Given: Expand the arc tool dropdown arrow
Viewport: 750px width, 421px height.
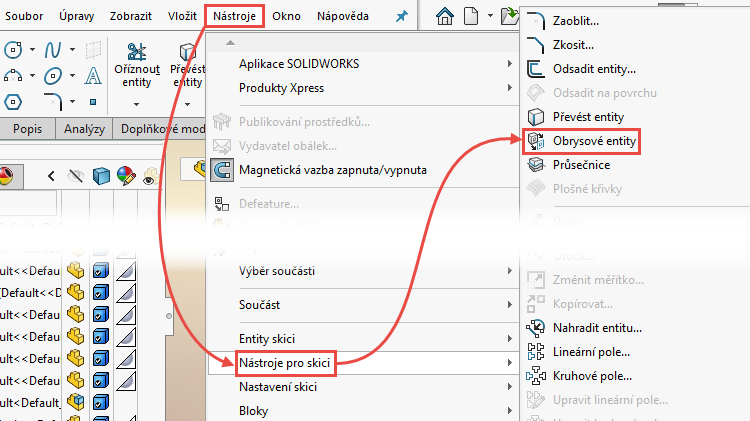Looking at the screenshot, I should pos(32,76).
